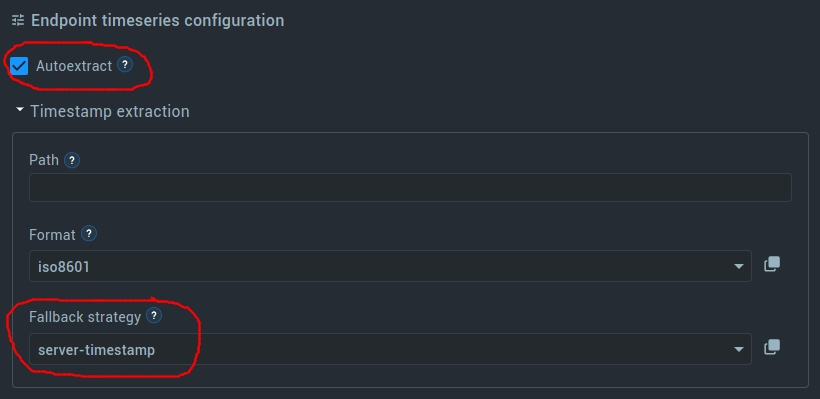Show help for Fallback strategy

tap(154, 316)
